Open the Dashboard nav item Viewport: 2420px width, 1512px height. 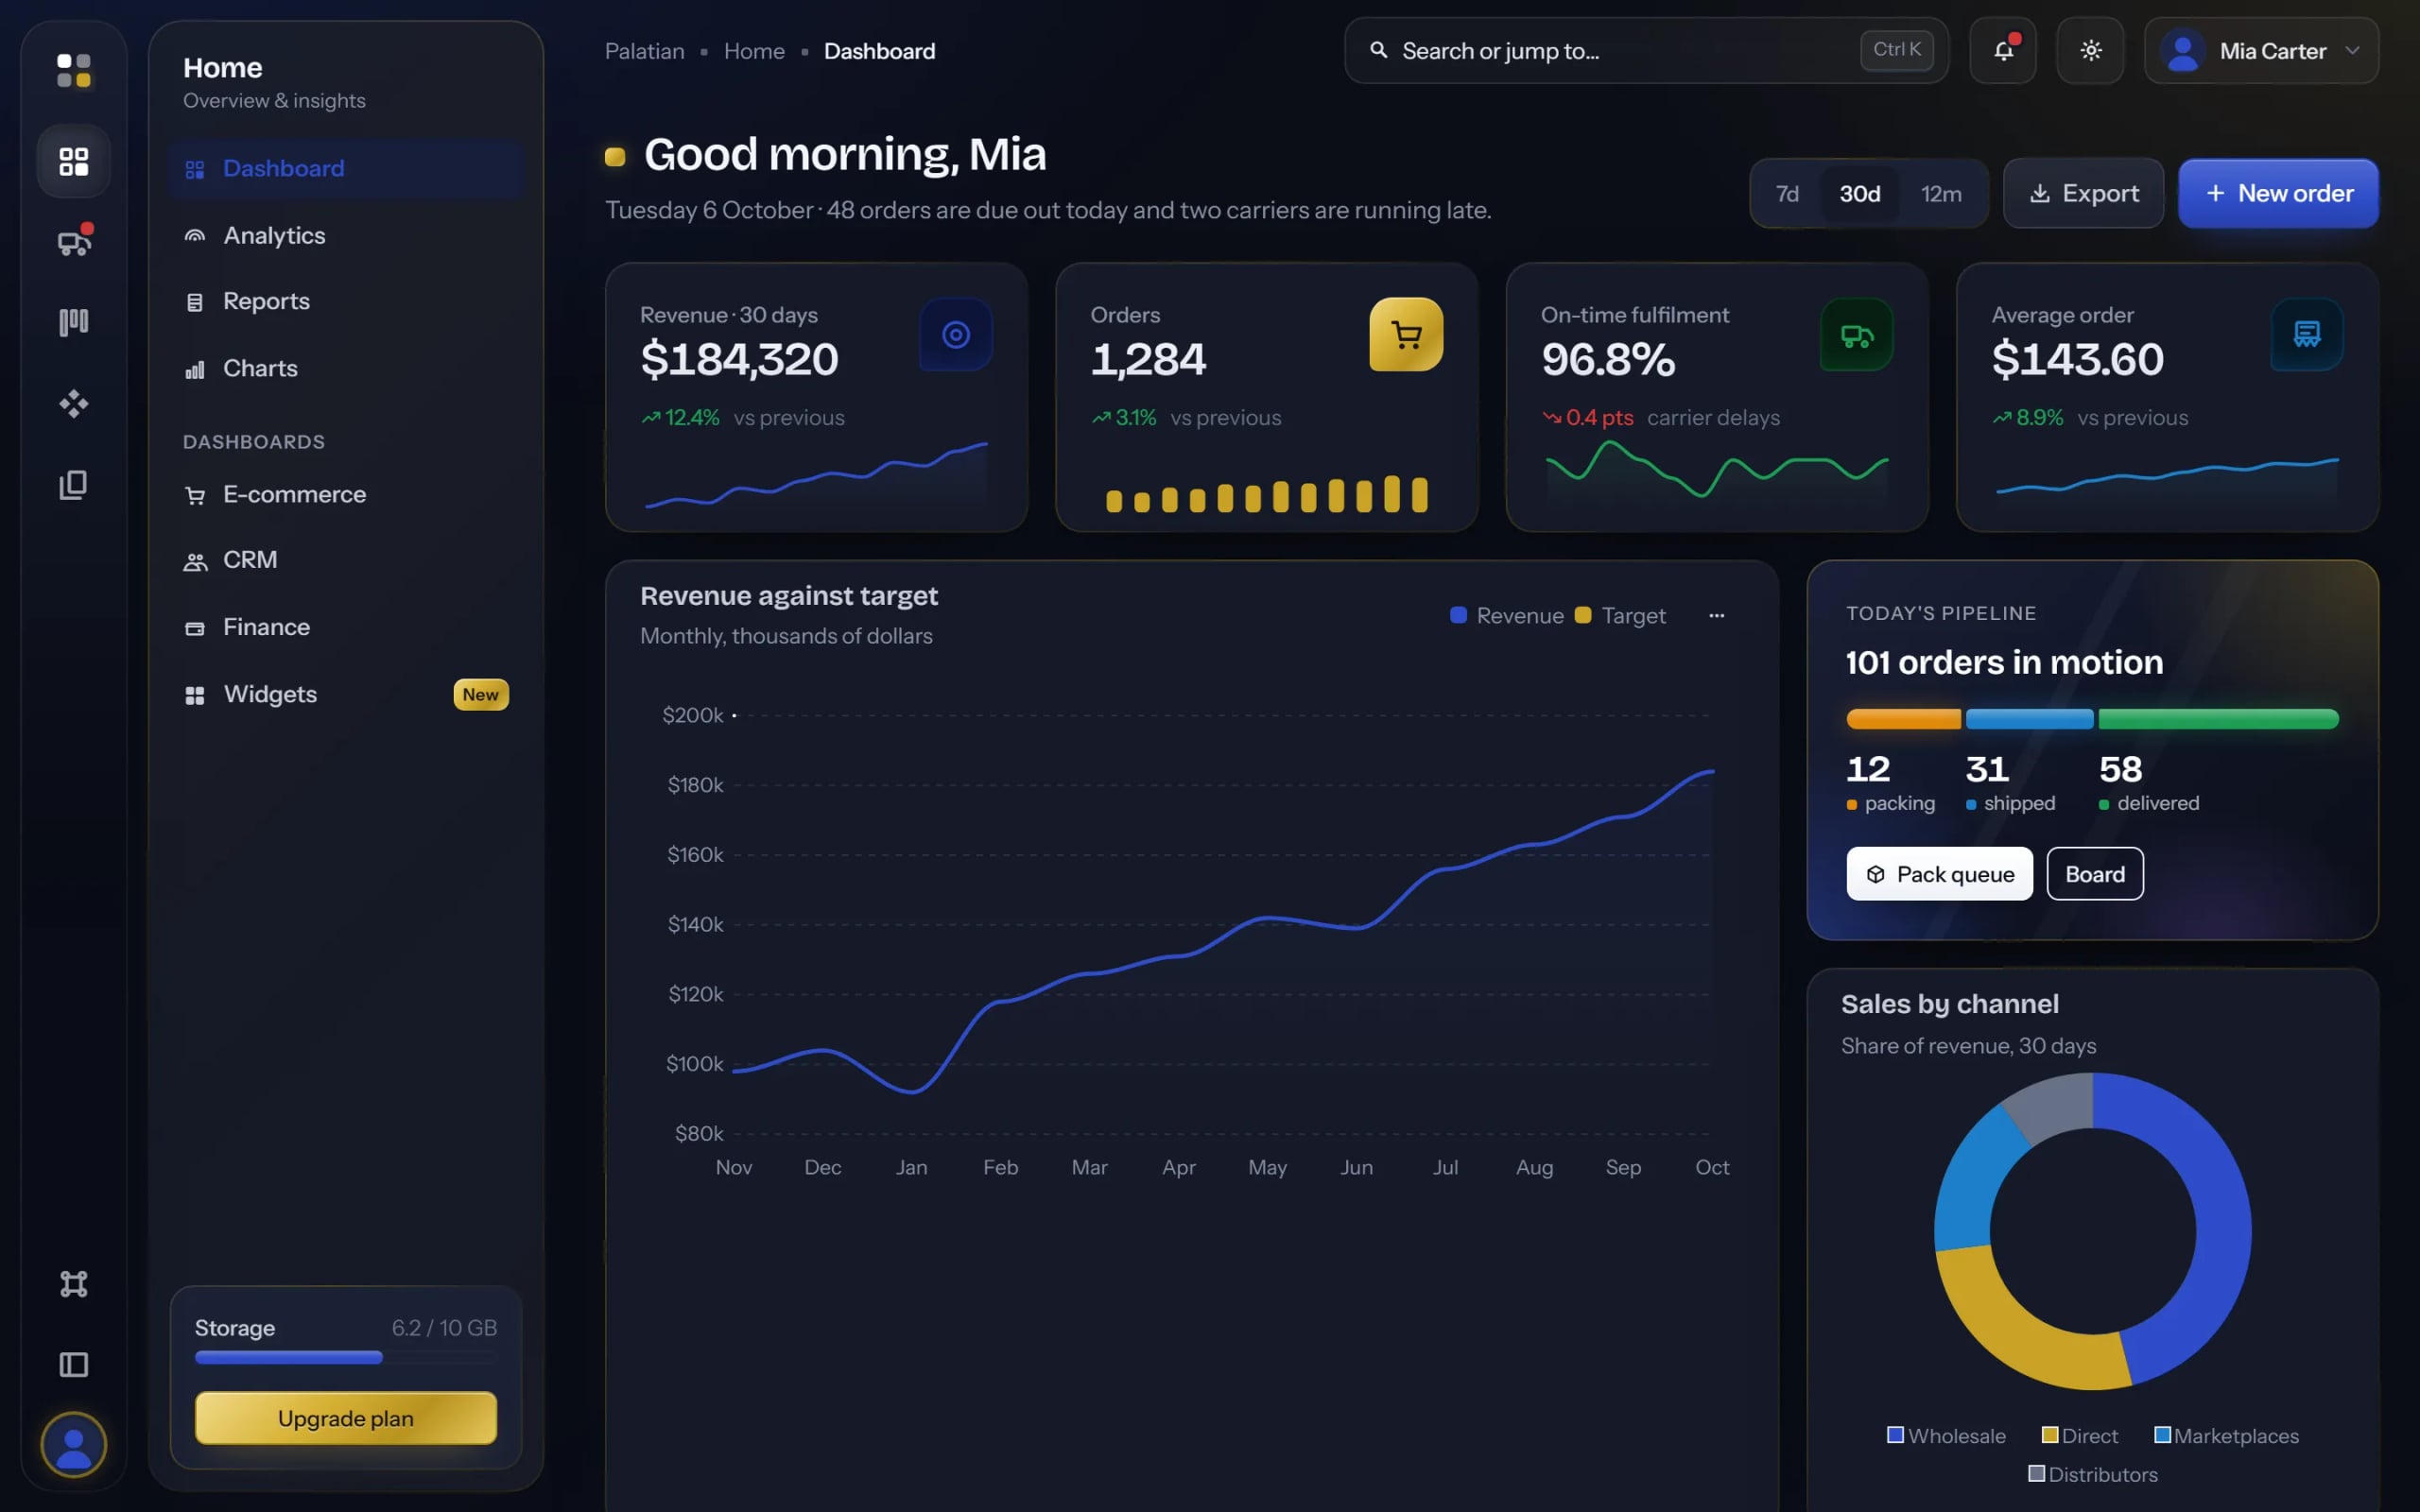(x=345, y=169)
